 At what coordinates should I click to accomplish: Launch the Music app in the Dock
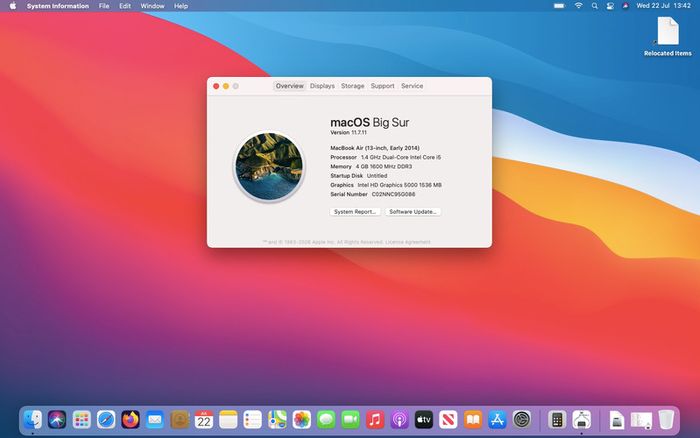tap(375, 420)
